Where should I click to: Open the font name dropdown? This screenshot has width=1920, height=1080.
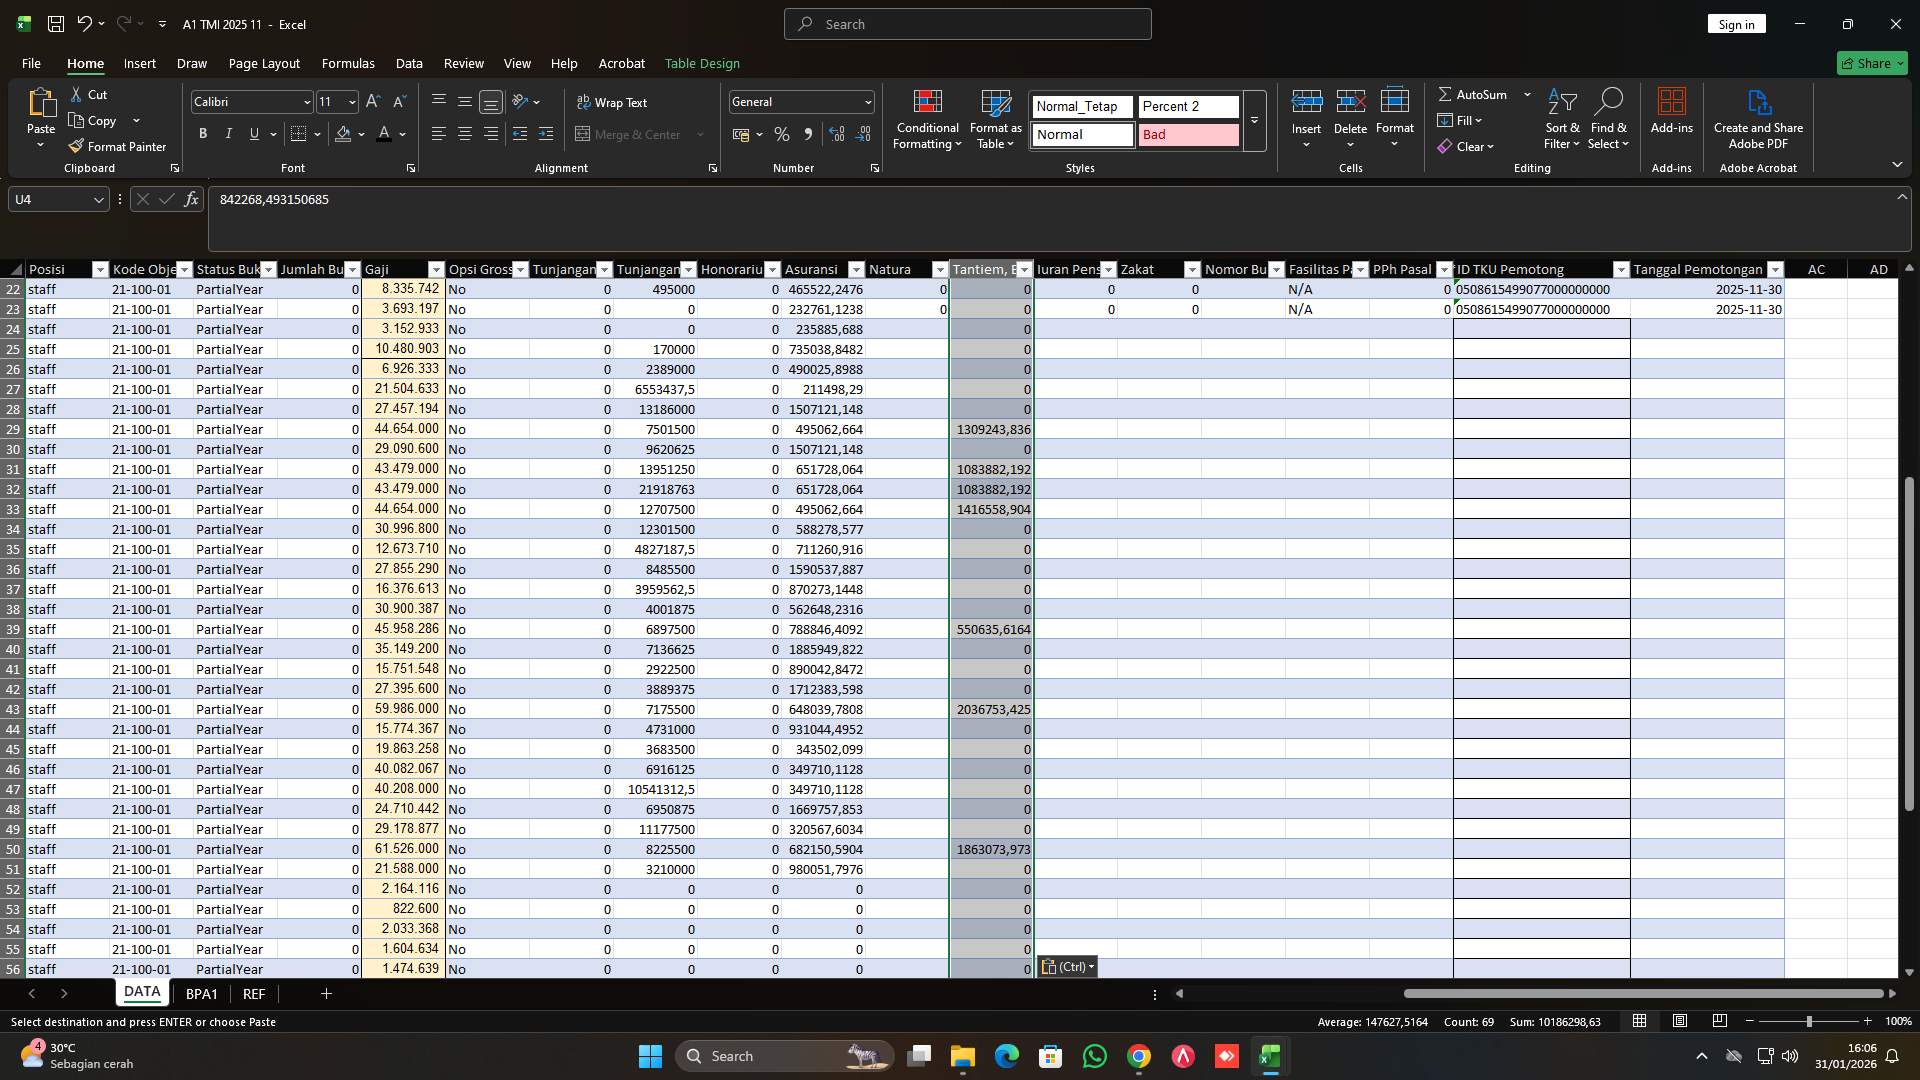pos(306,101)
